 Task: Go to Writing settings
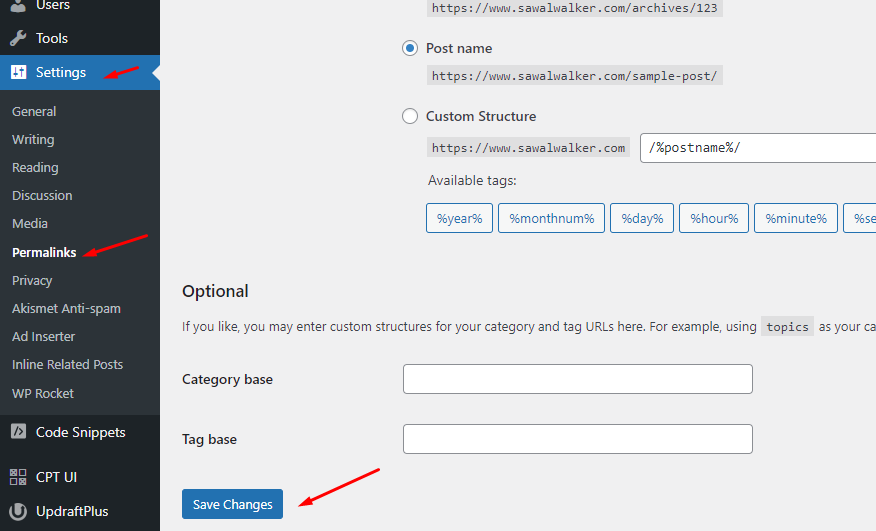(x=33, y=139)
